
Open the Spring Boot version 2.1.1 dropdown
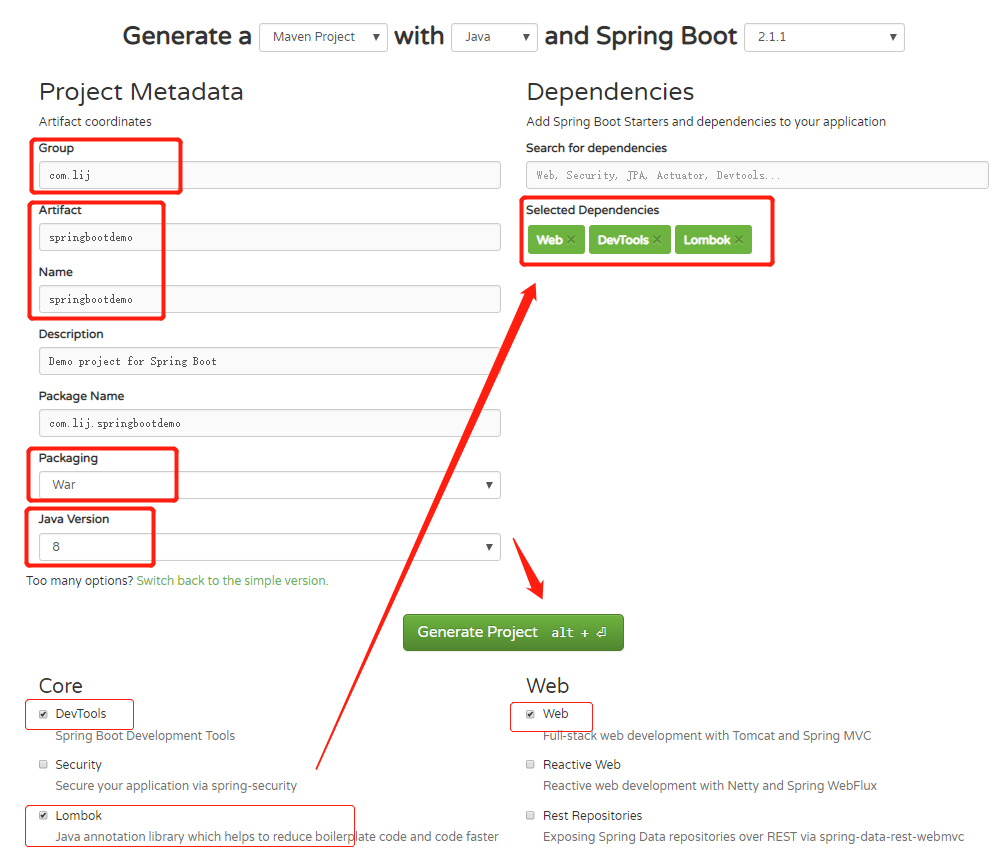pyautogui.click(x=824, y=37)
